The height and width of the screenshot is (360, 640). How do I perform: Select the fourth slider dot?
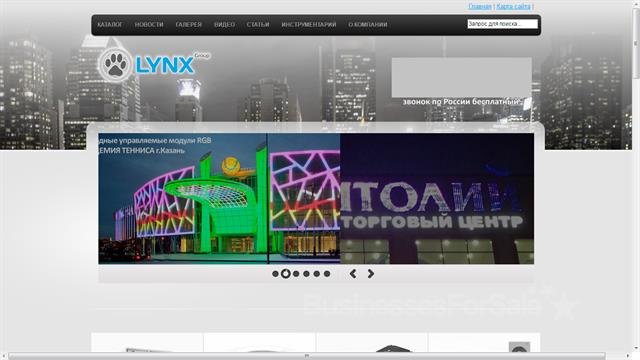coord(306,274)
